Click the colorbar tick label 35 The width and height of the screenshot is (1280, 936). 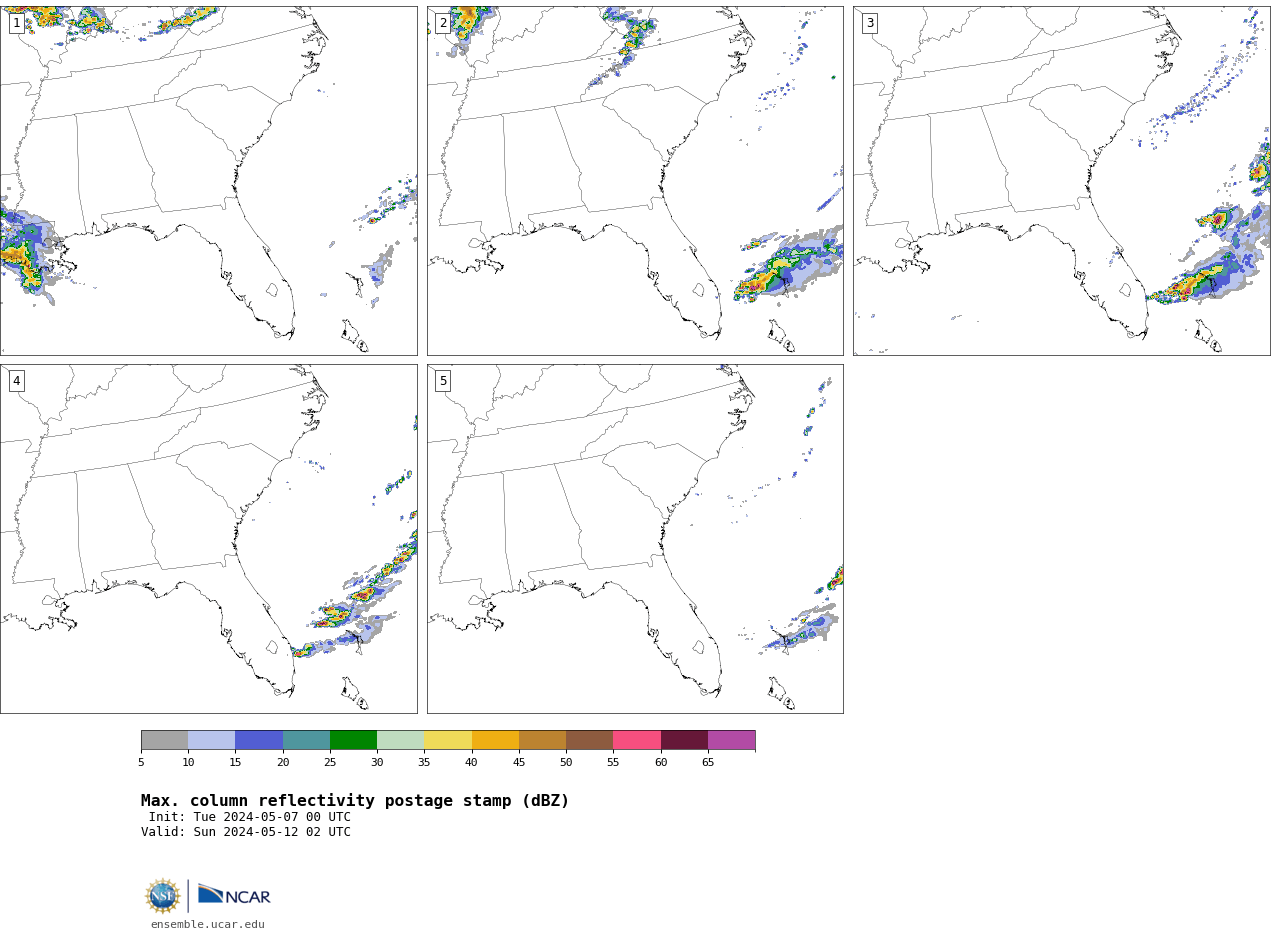pos(424,763)
